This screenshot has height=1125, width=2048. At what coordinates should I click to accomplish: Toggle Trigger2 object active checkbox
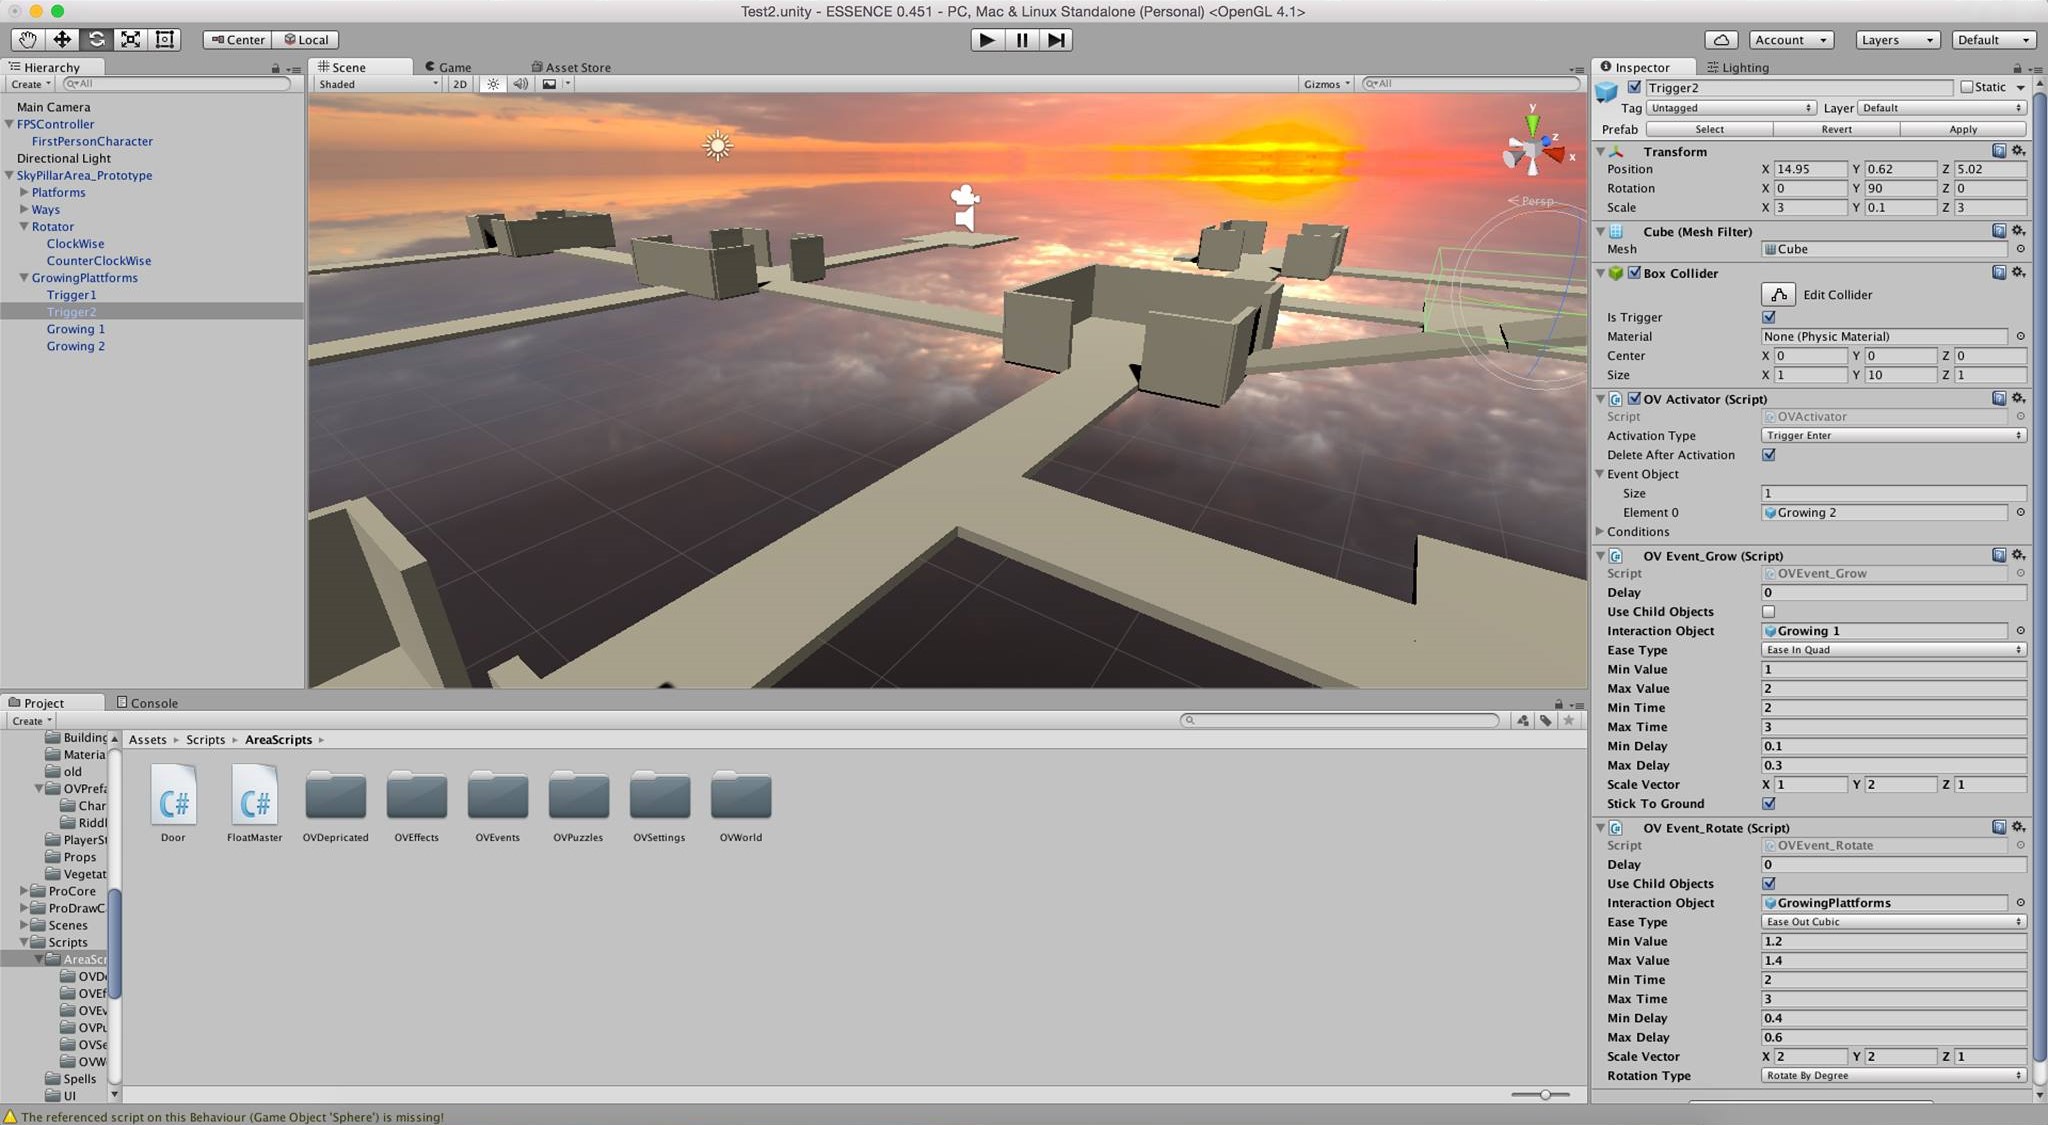pyautogui.click(x=1634, y=87)
